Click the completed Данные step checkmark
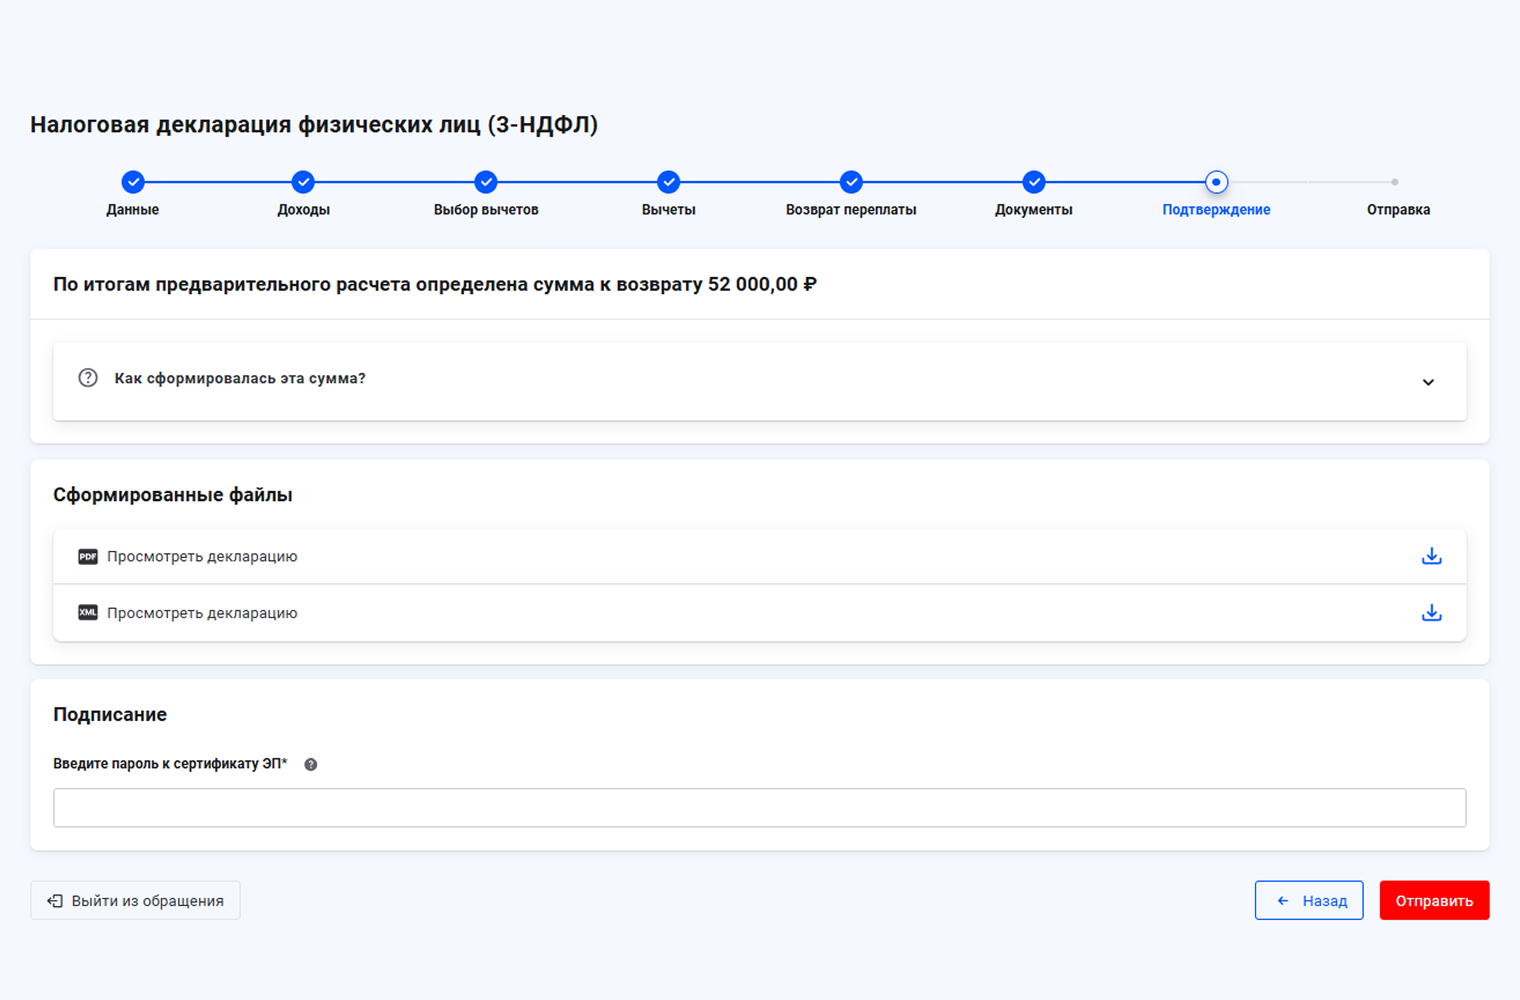 click(x=133, y=182)
